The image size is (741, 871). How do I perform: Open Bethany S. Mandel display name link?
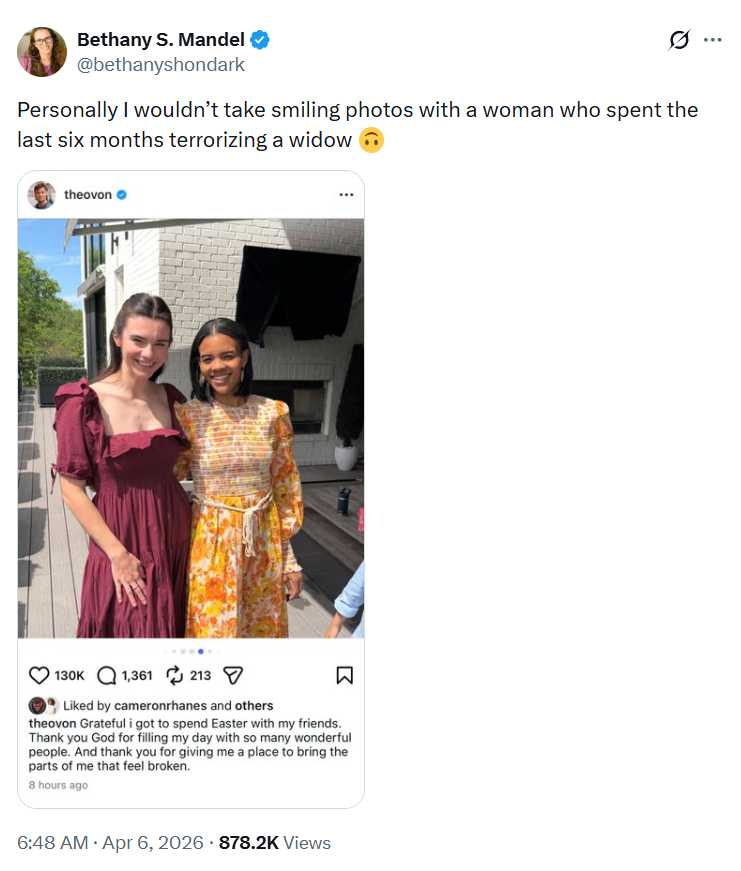pyautogui.click(x=160, y=40)
